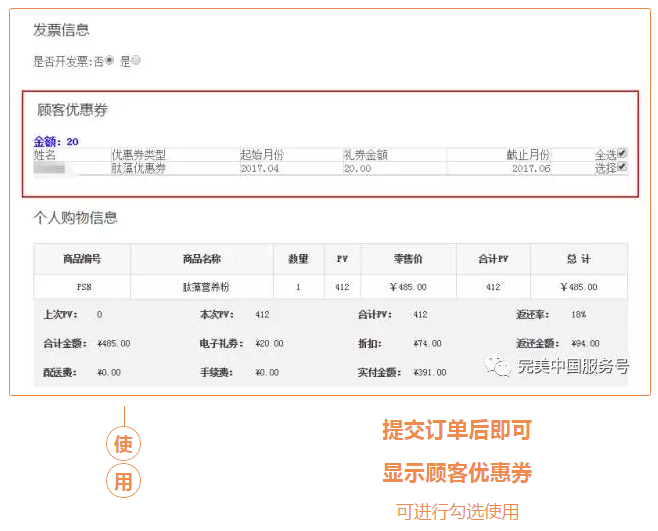Screen dimensions: 658x531
Task: Click the 商品名称 table header
Action: coord(202,259)
